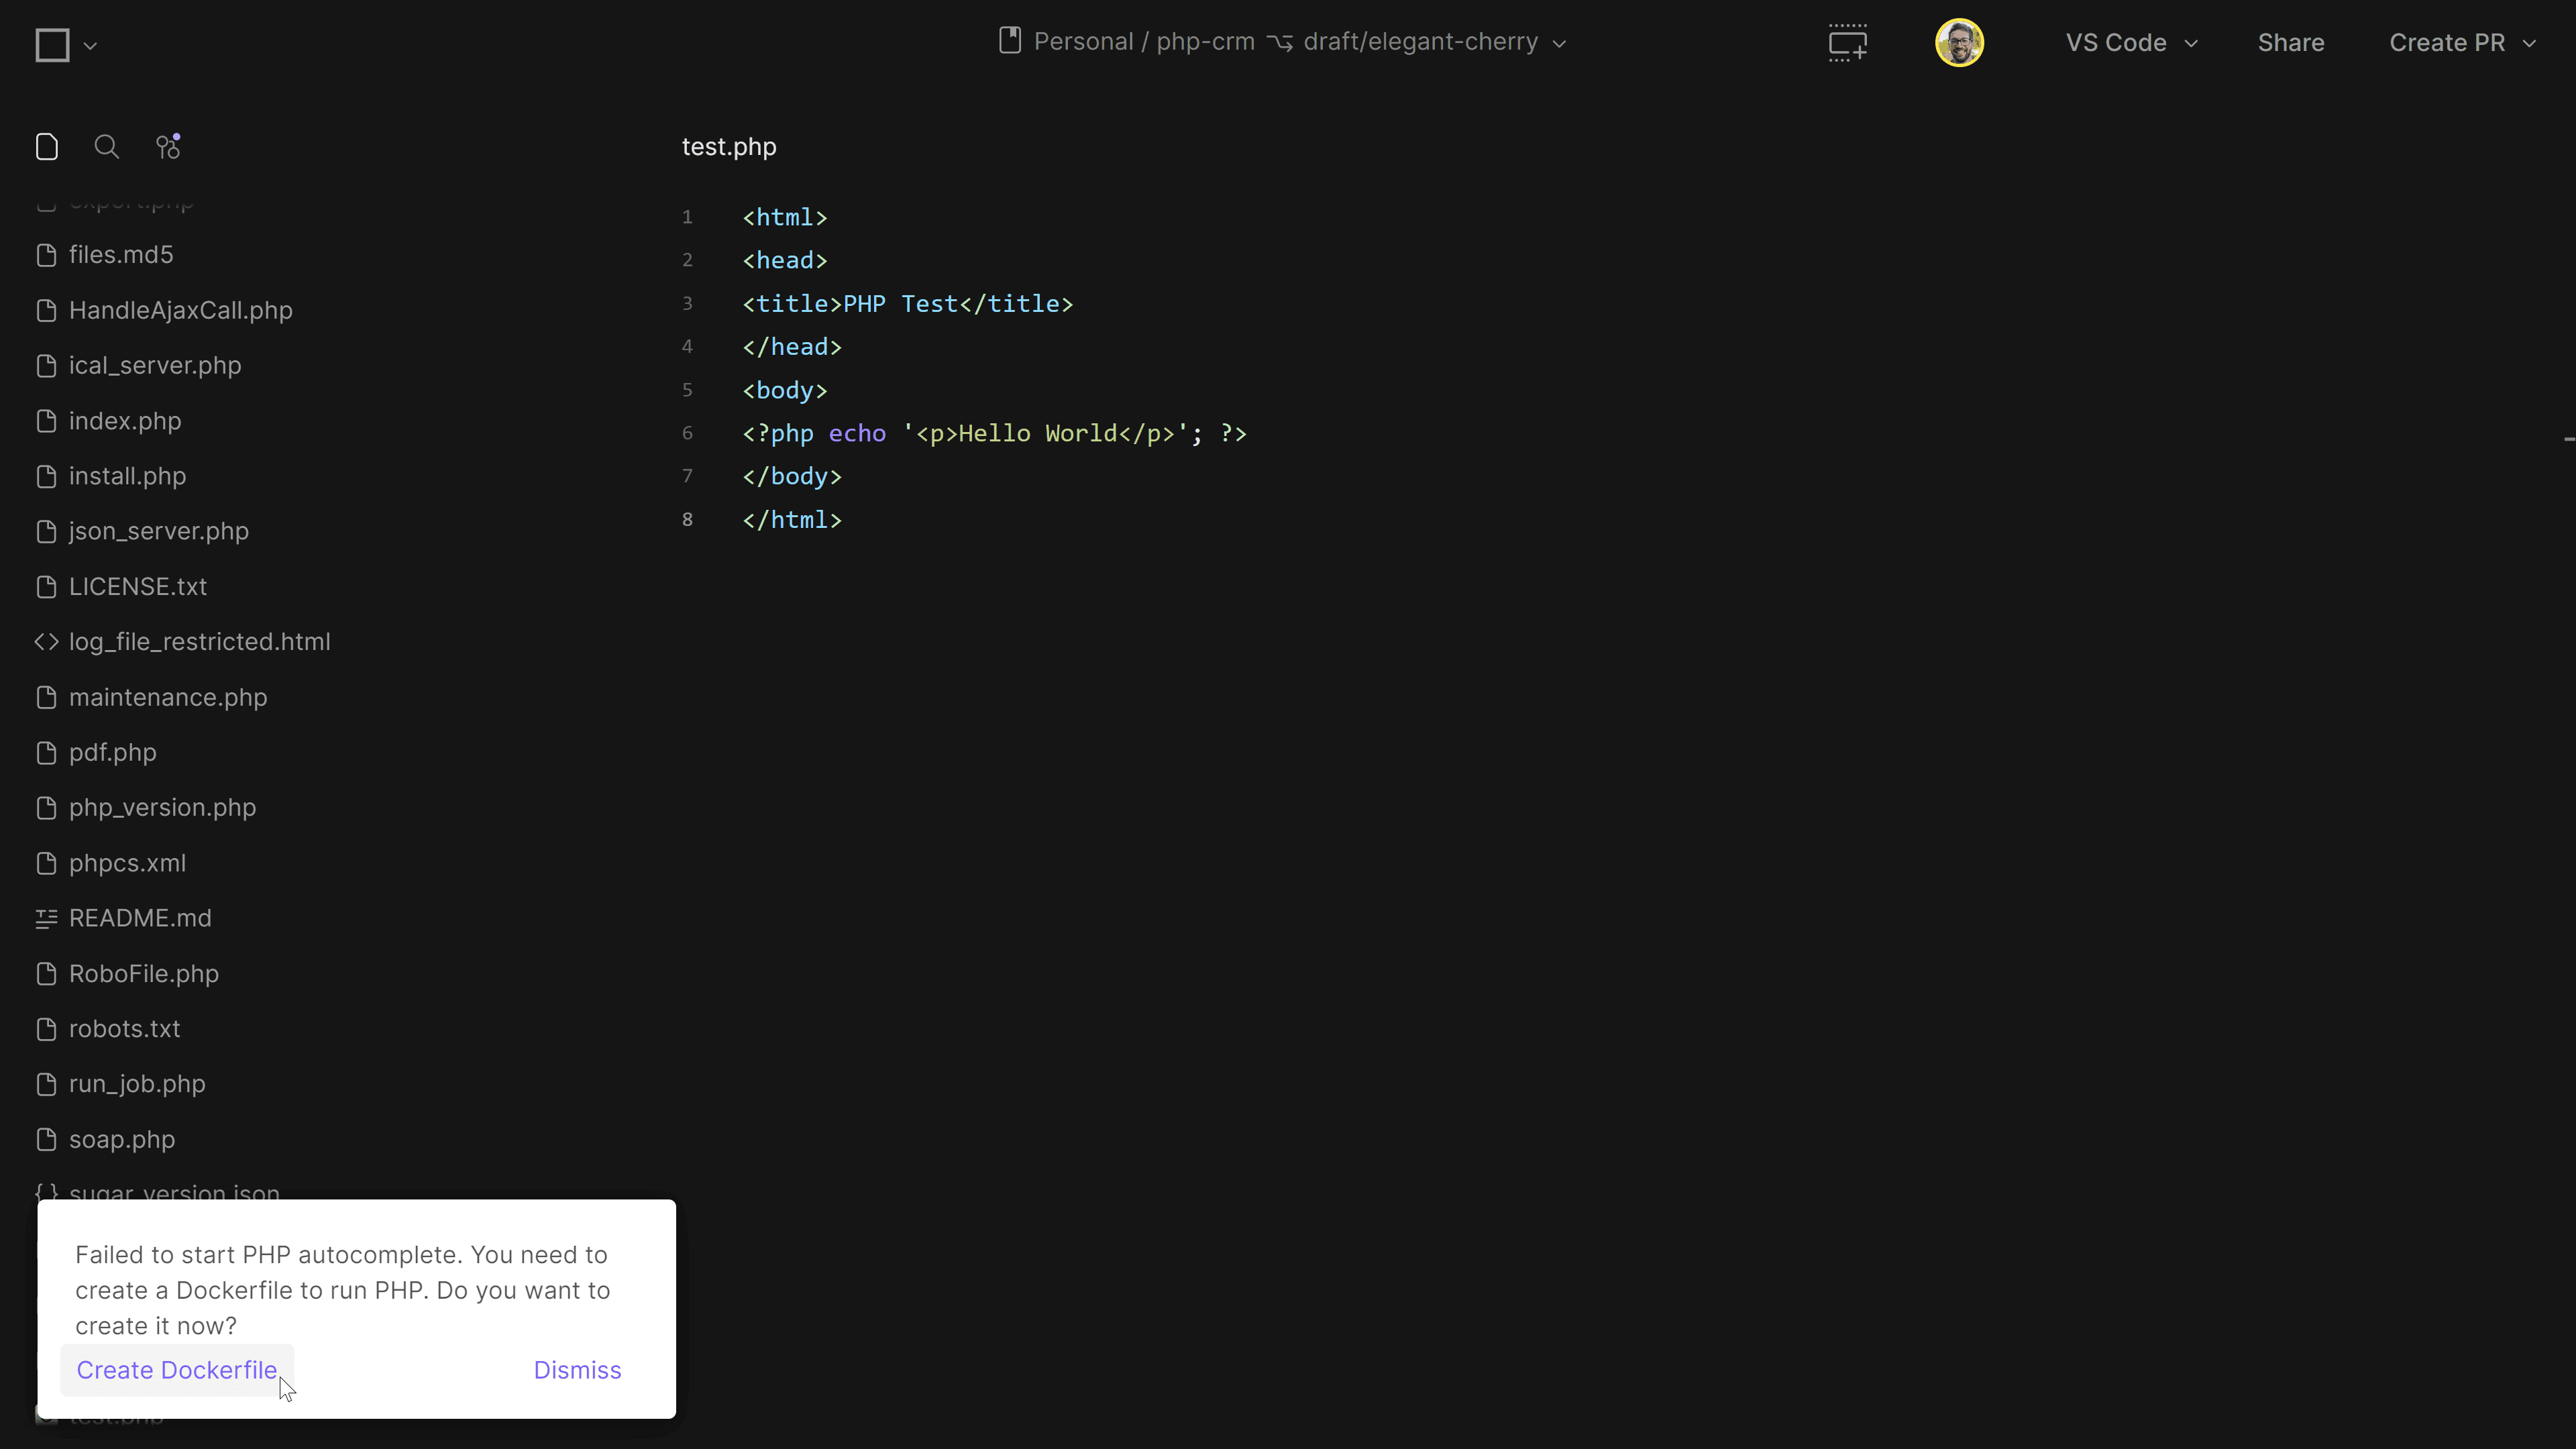The height and width of the screenshot is (1449, 2576).
Task: Click the code icon beside log_file_restricted.html
Action: (x=46, y=641)
